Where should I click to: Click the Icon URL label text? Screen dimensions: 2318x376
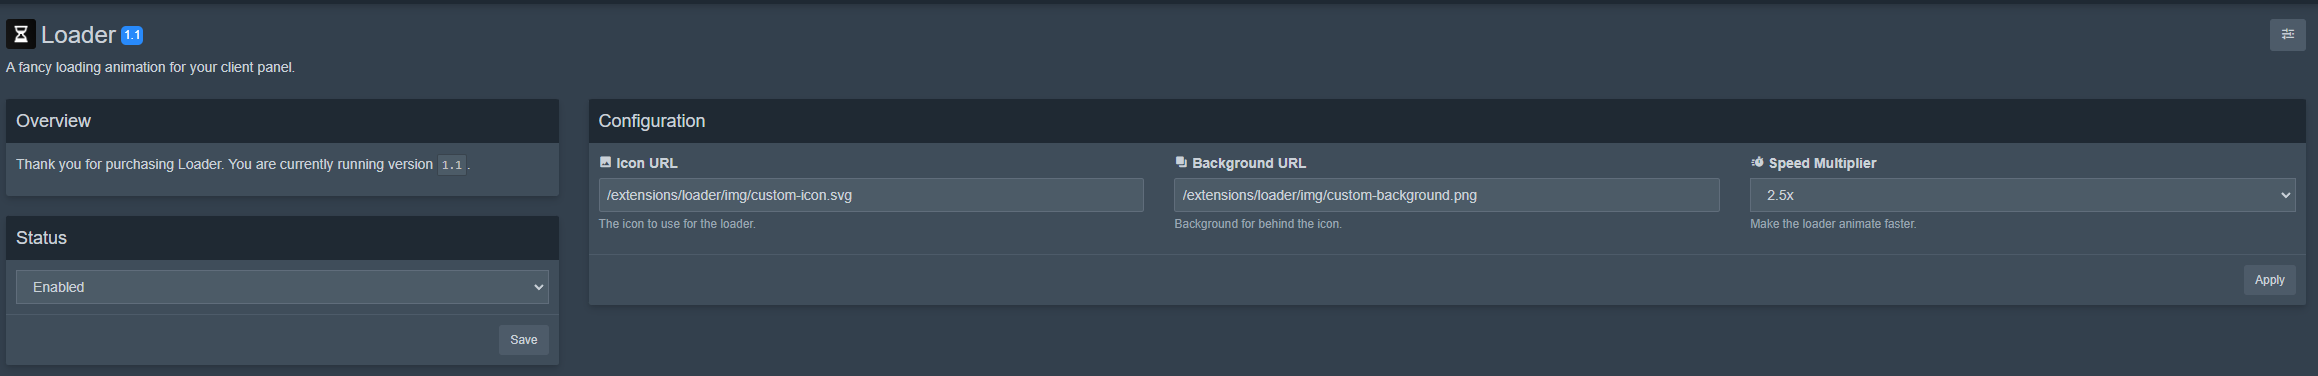point(647,163)
